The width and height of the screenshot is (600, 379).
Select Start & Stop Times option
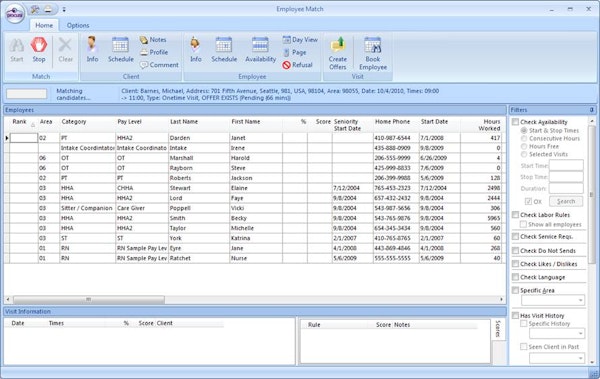point(524,131)
